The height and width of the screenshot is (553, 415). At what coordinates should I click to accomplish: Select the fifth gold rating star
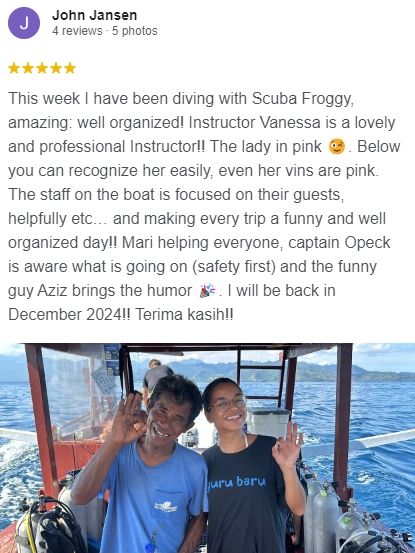(x=70, y=68)
